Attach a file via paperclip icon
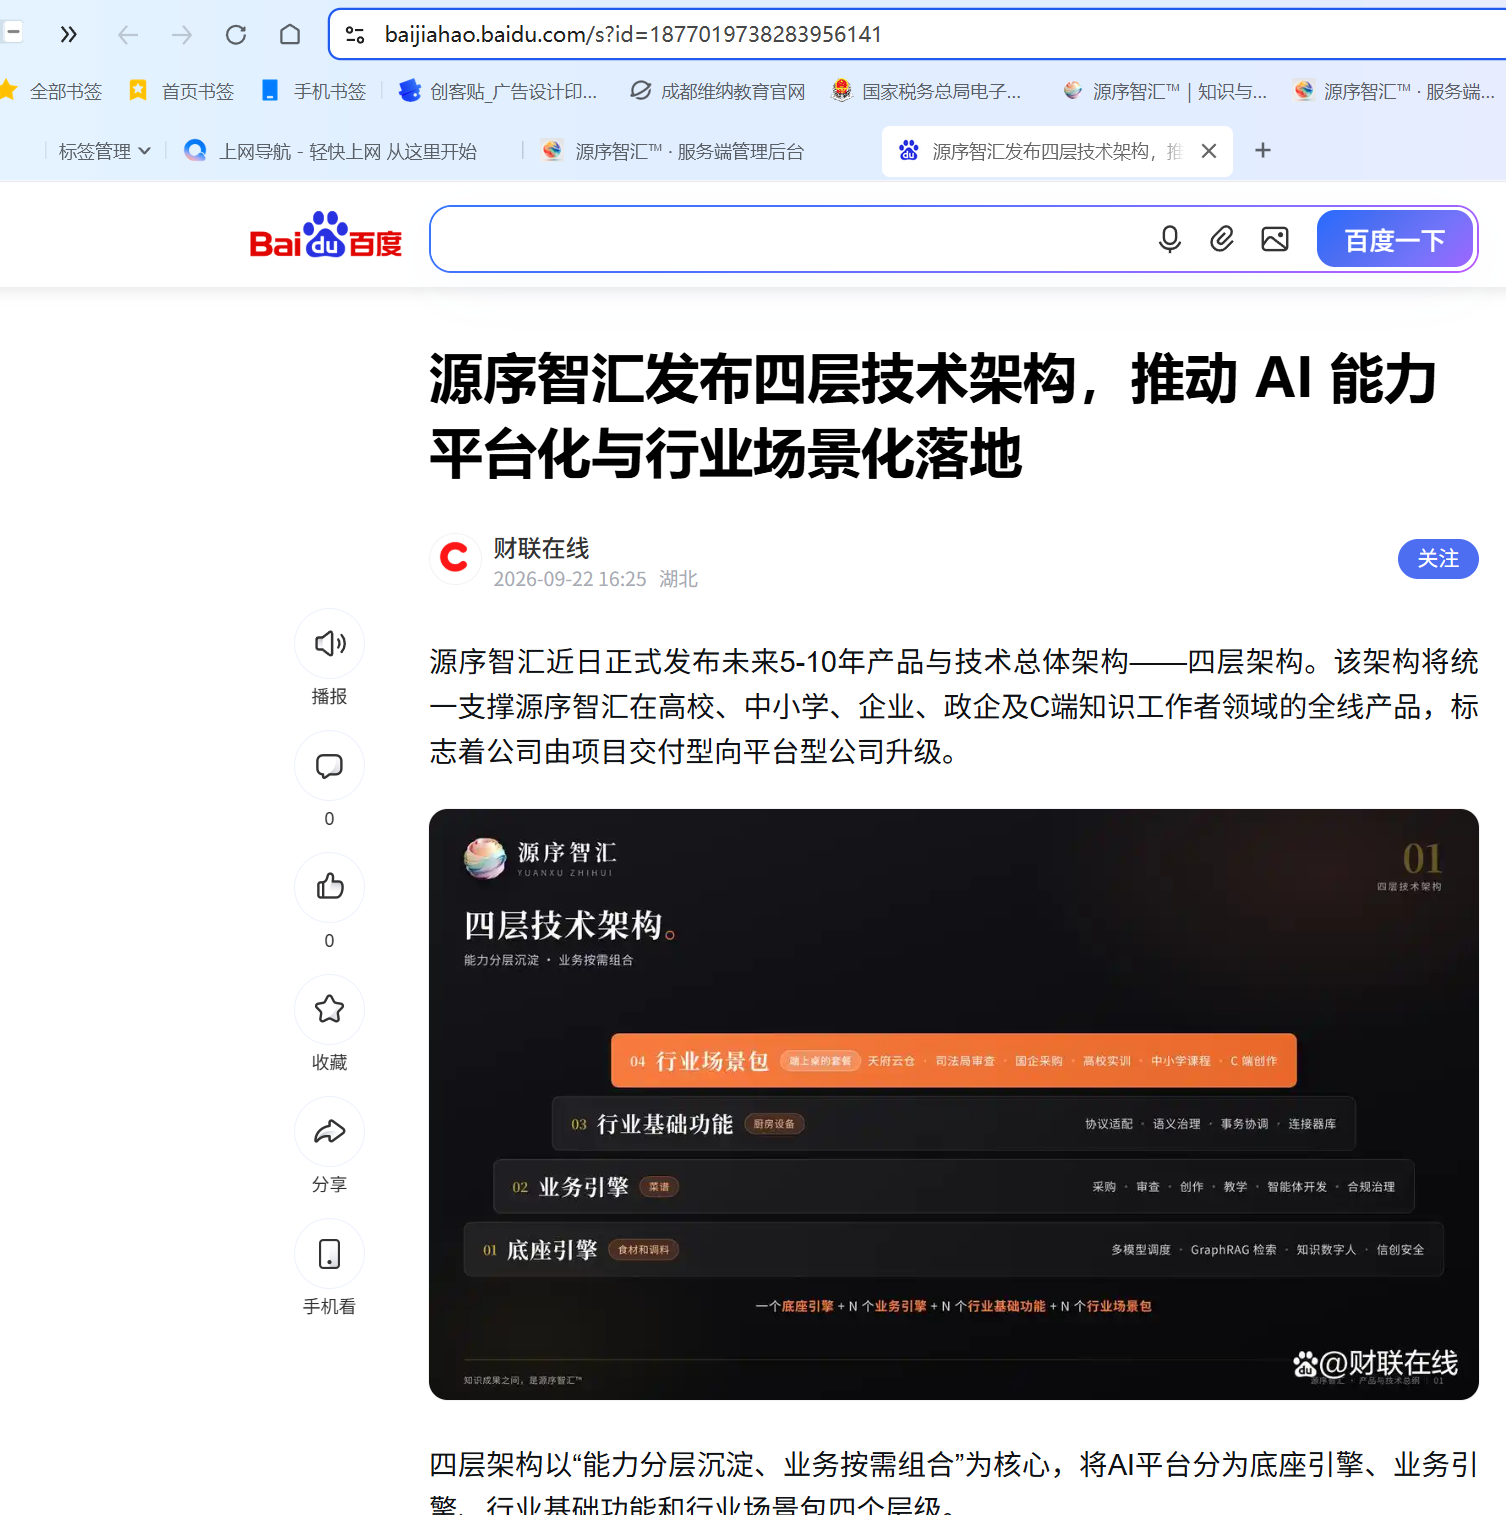This screenshot has height=1515, width=1506. pyautogui.click(x=1222, y=239)
